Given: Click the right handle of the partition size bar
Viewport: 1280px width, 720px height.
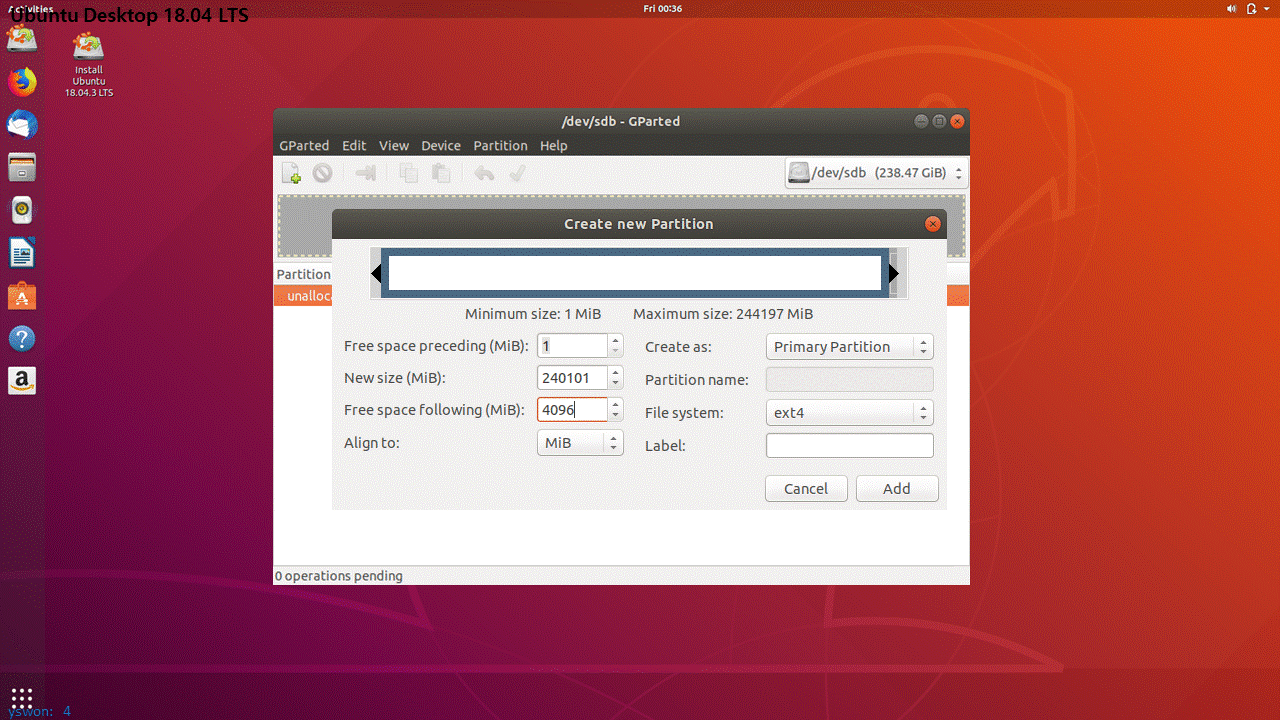Looking at the screenshot, I should [x=894, y=273].
